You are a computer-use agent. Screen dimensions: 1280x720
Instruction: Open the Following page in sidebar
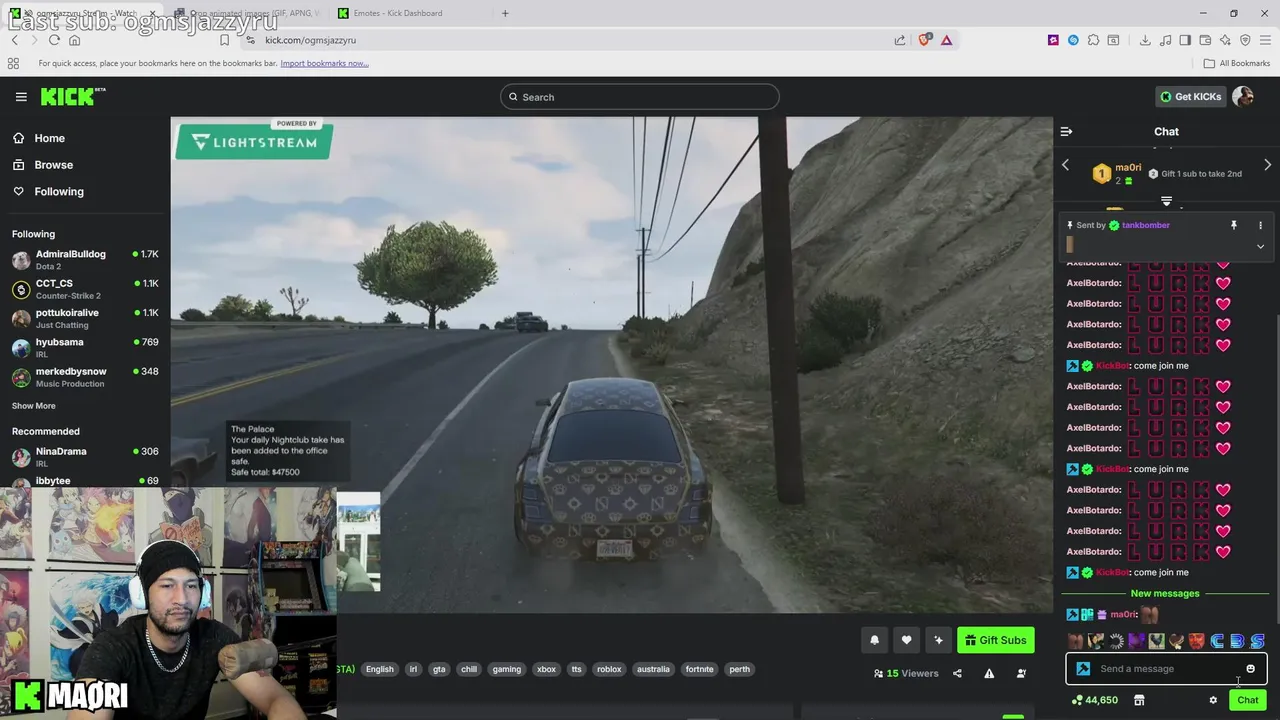(x=59, y=192)
